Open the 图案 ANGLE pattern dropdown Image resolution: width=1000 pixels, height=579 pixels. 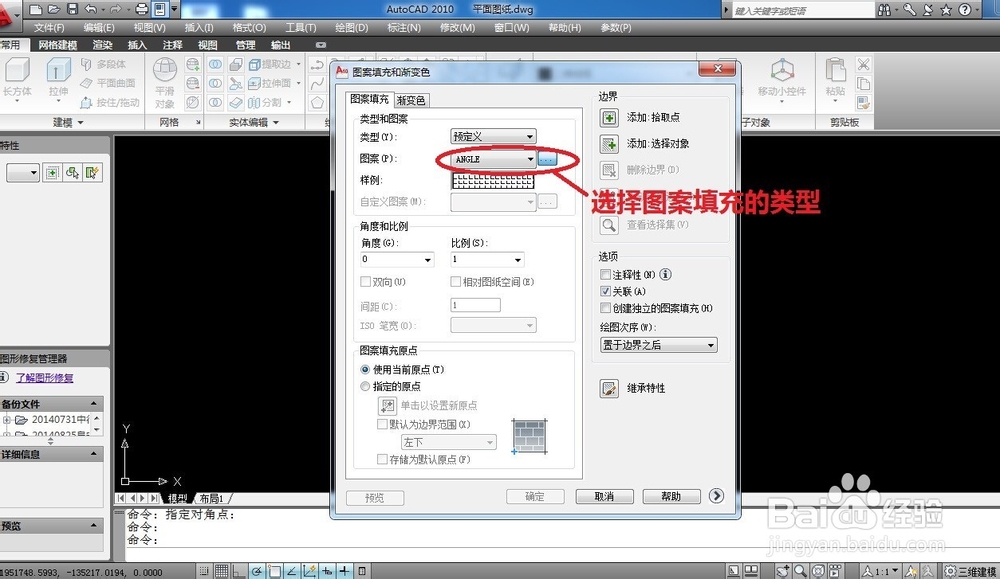coord(494,159)
